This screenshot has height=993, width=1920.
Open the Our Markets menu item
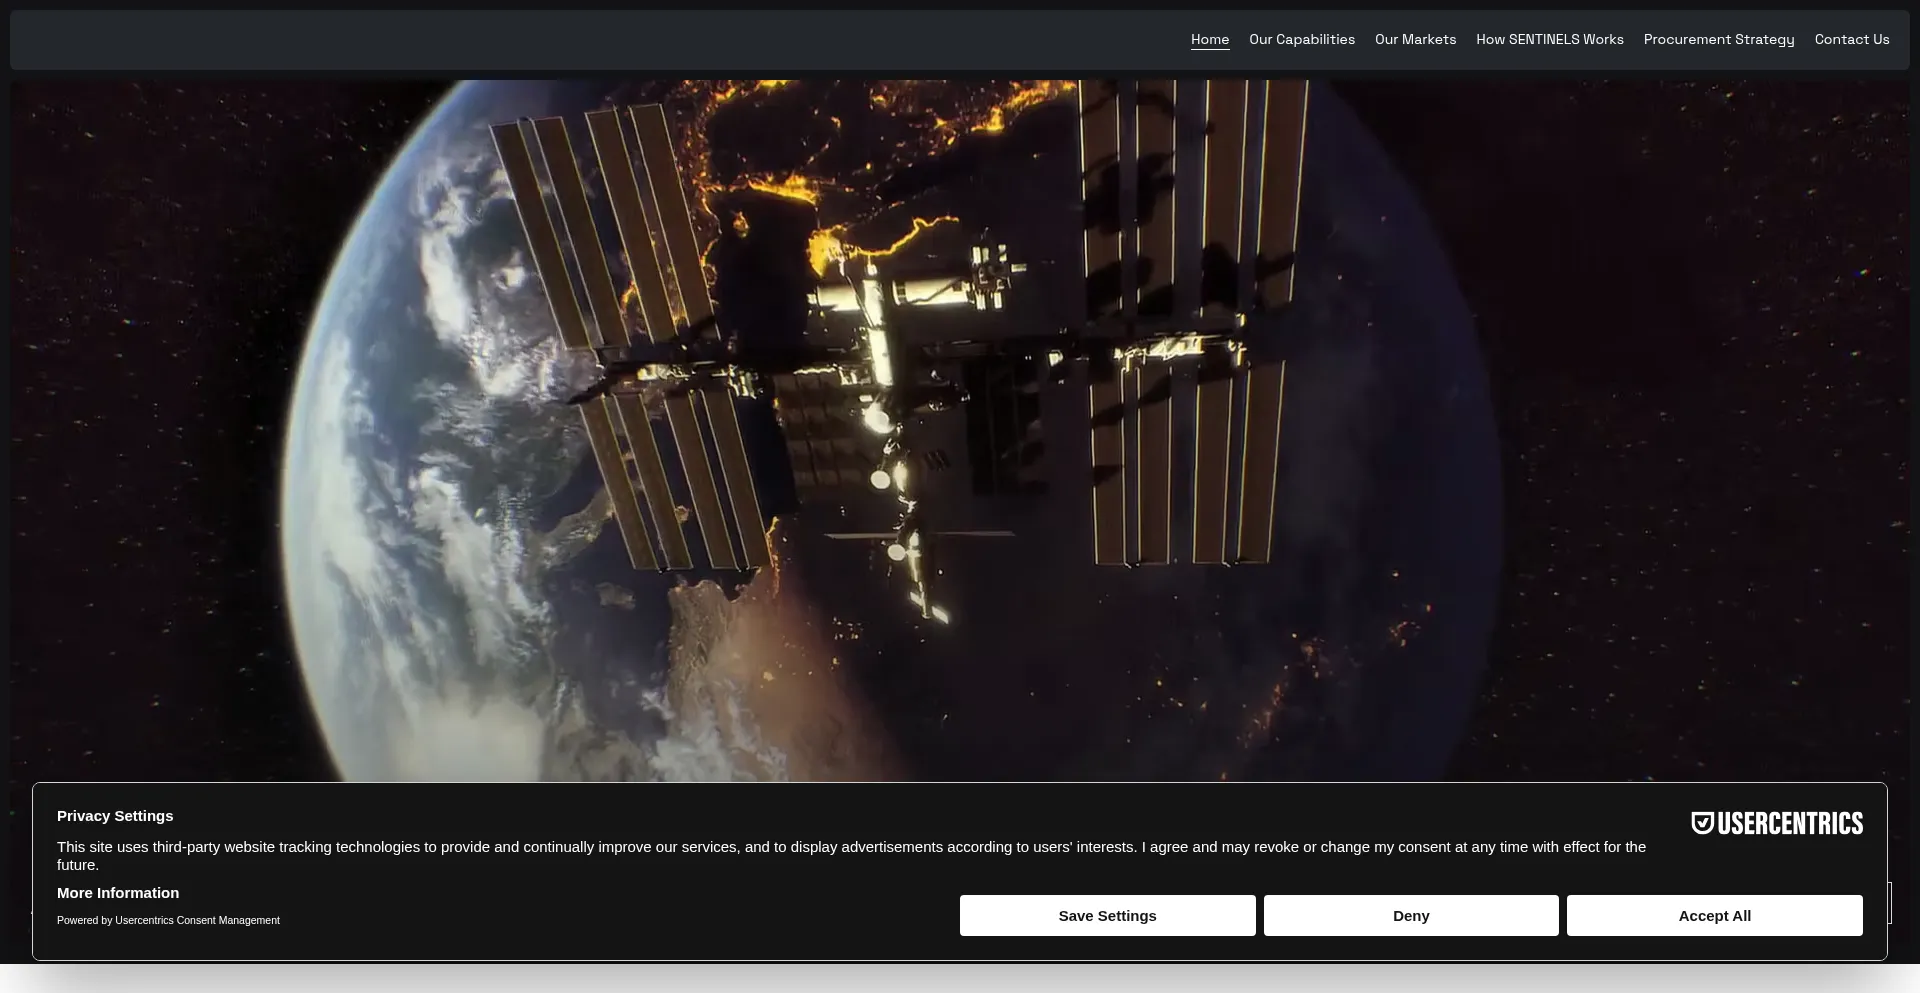(1415, 40)
